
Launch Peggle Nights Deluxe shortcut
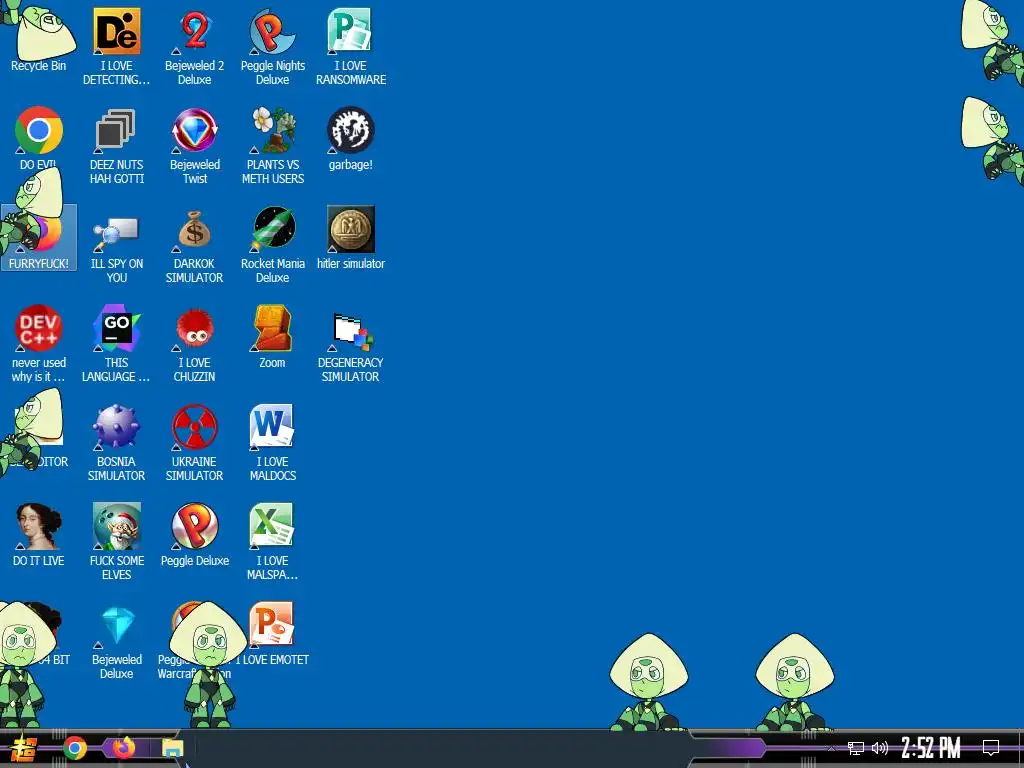tap(272, 46)
